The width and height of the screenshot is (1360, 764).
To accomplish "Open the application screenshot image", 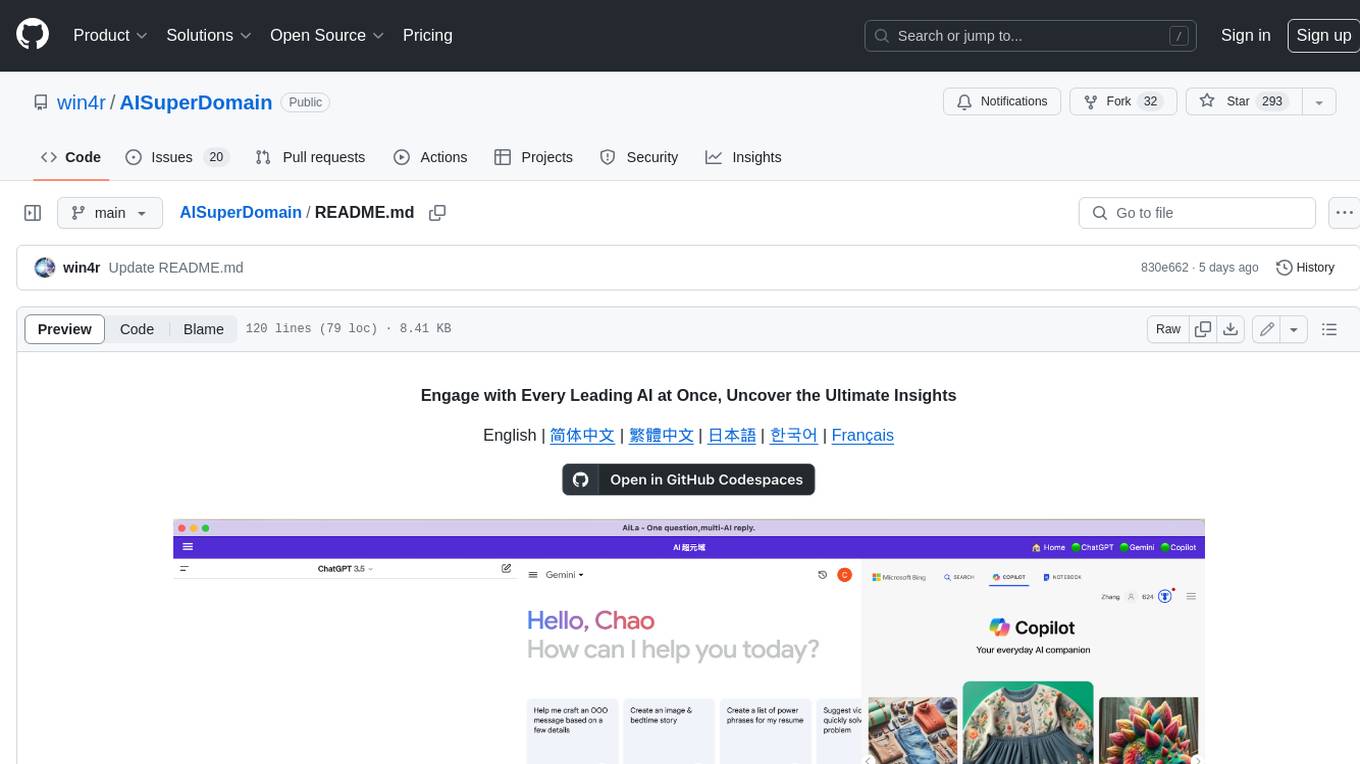I will point(688,641).
